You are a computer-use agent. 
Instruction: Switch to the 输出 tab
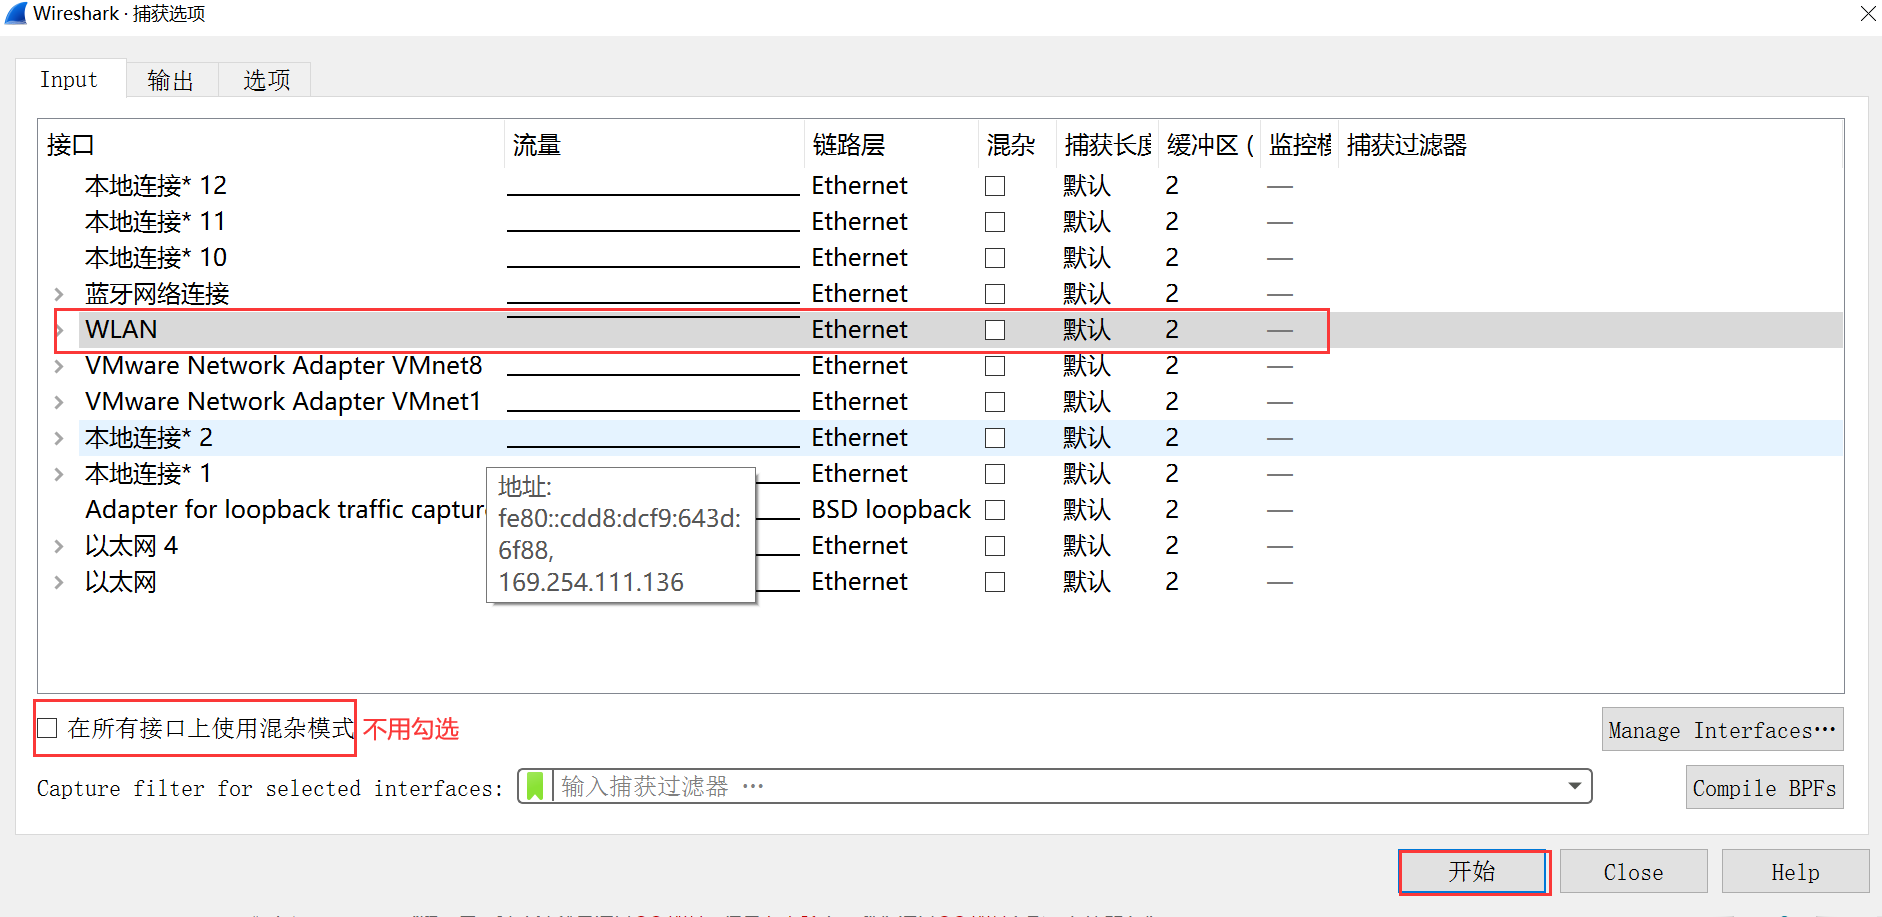pyautogui.click(x=170, y=79)
